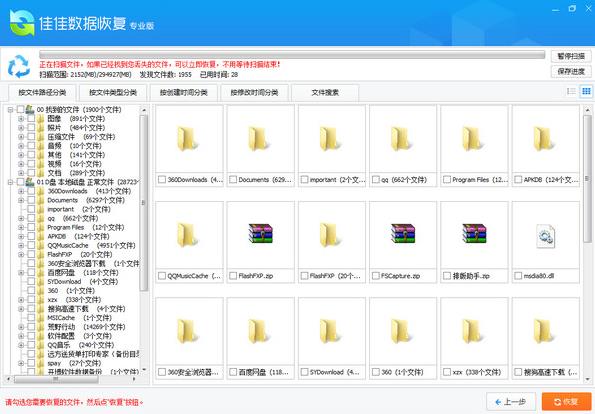
Task: Expand the QQ音乐 tree node
Action: click(21, 345)
